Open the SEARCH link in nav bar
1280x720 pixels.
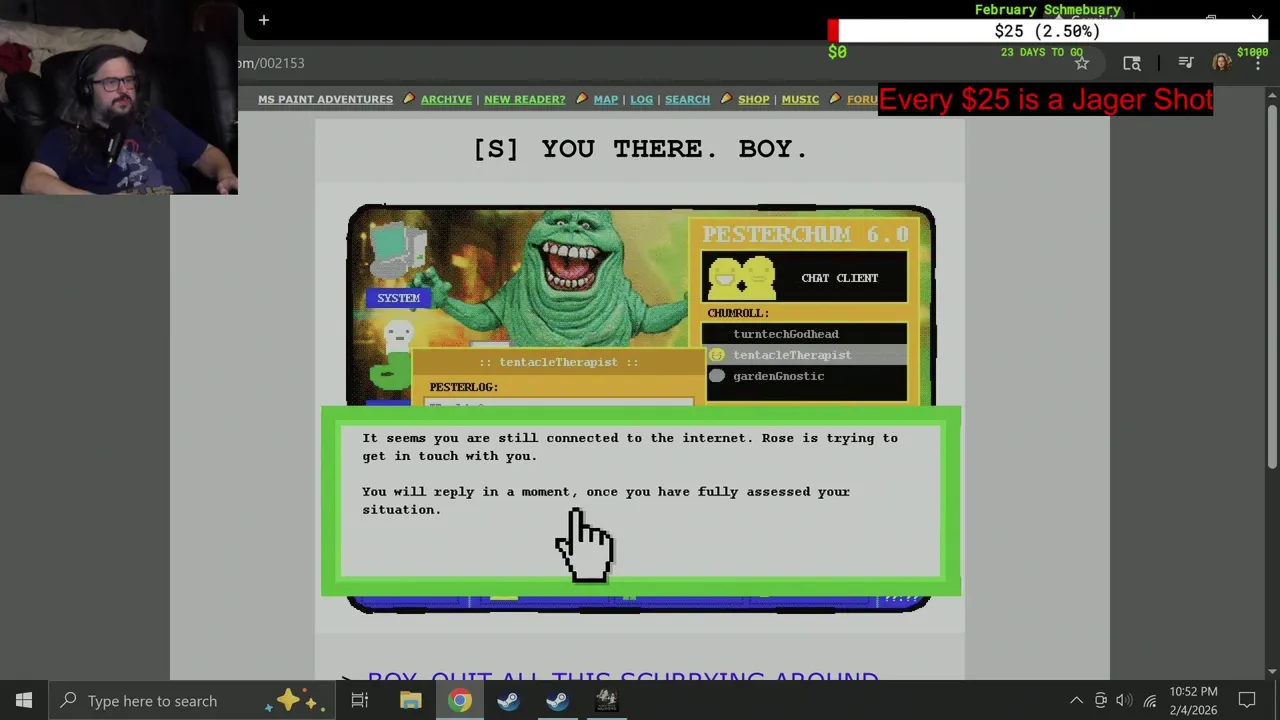point(687,99)
